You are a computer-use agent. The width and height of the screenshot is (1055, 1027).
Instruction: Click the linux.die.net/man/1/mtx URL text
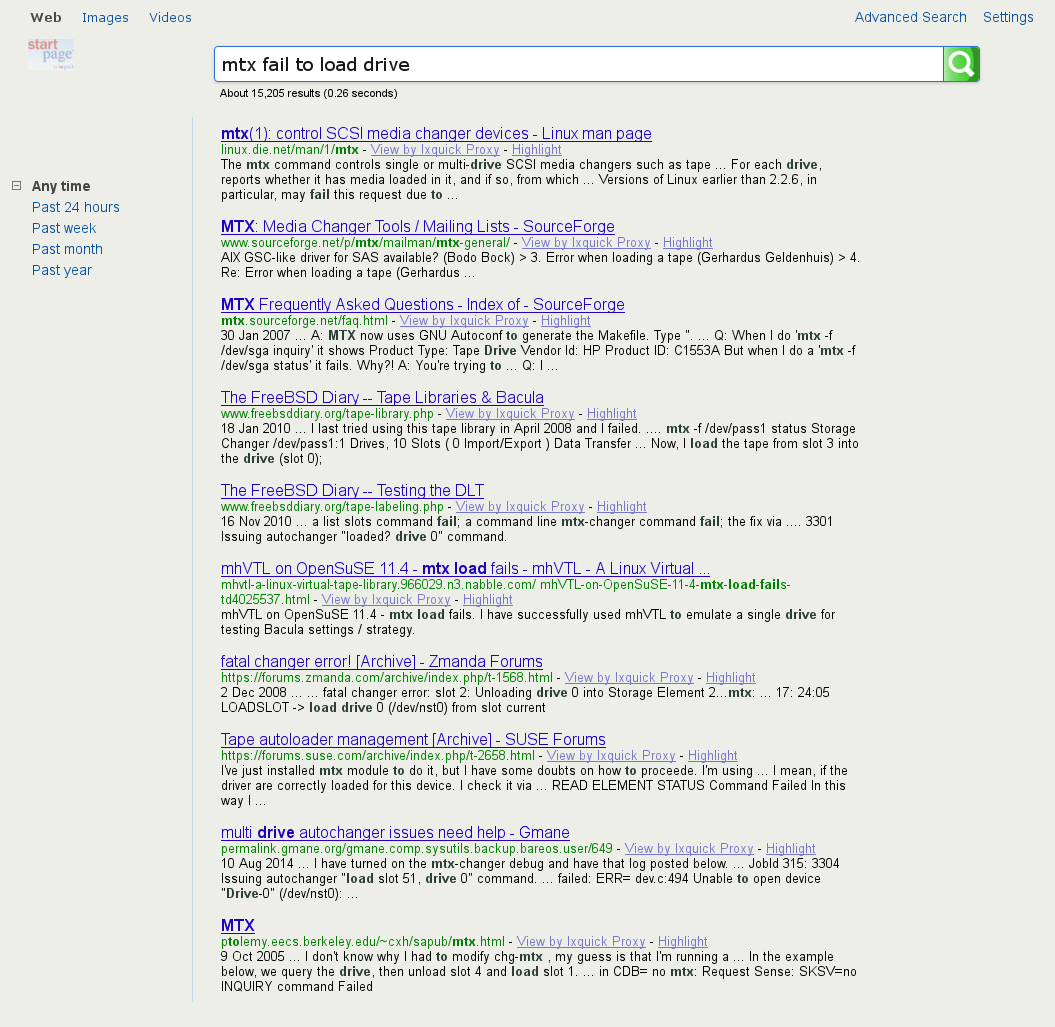click(290, 149)
